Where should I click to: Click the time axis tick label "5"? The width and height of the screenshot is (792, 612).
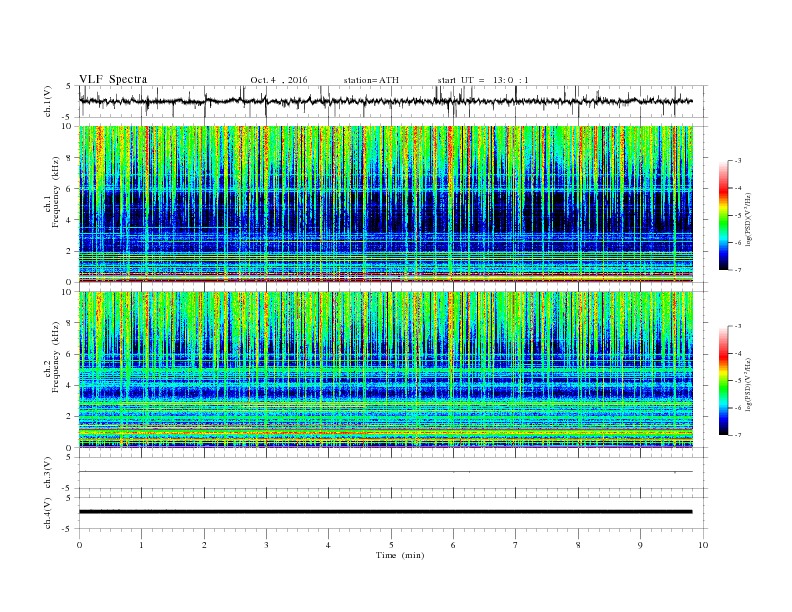(391, 545)
